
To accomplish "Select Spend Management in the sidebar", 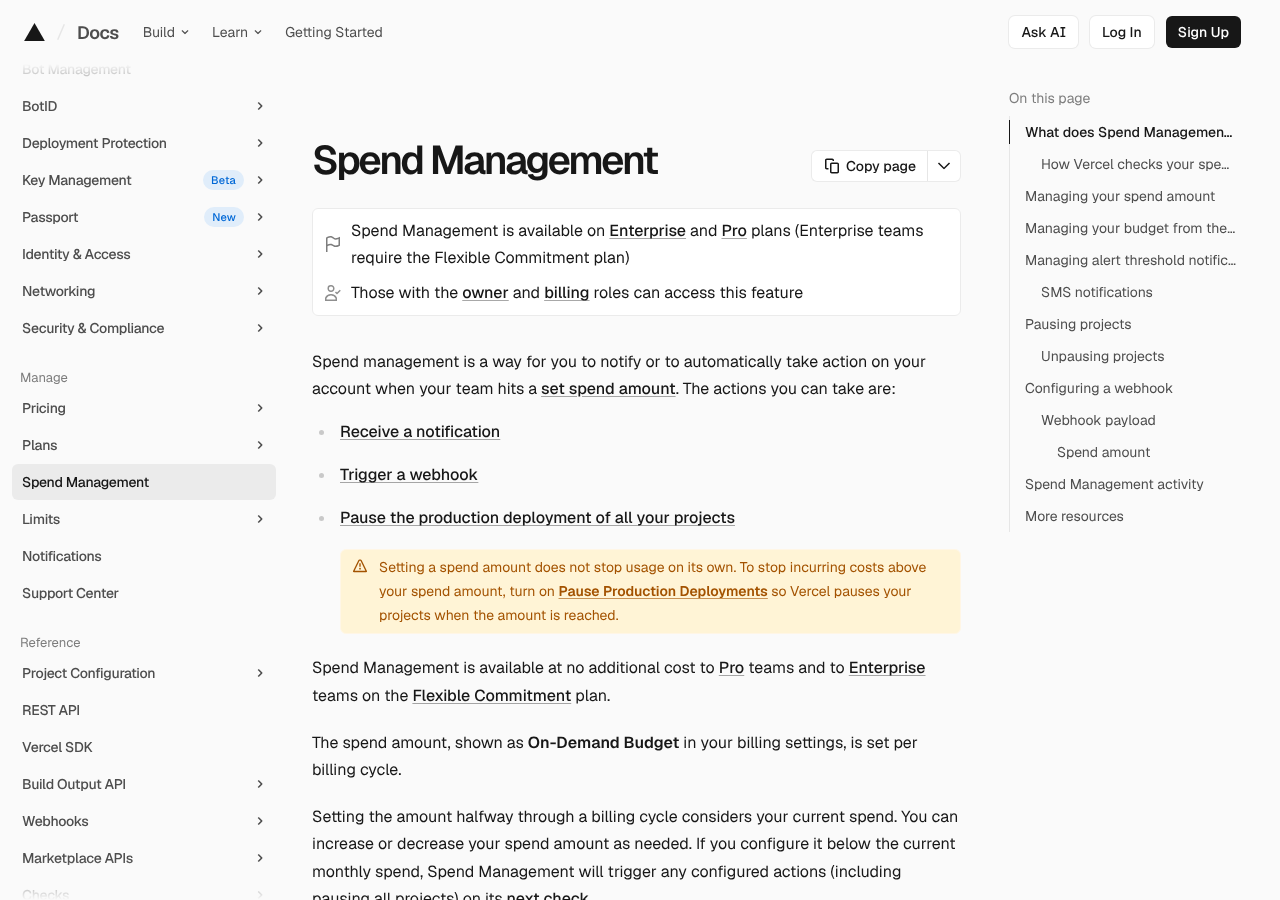I will tap(144, 482).
